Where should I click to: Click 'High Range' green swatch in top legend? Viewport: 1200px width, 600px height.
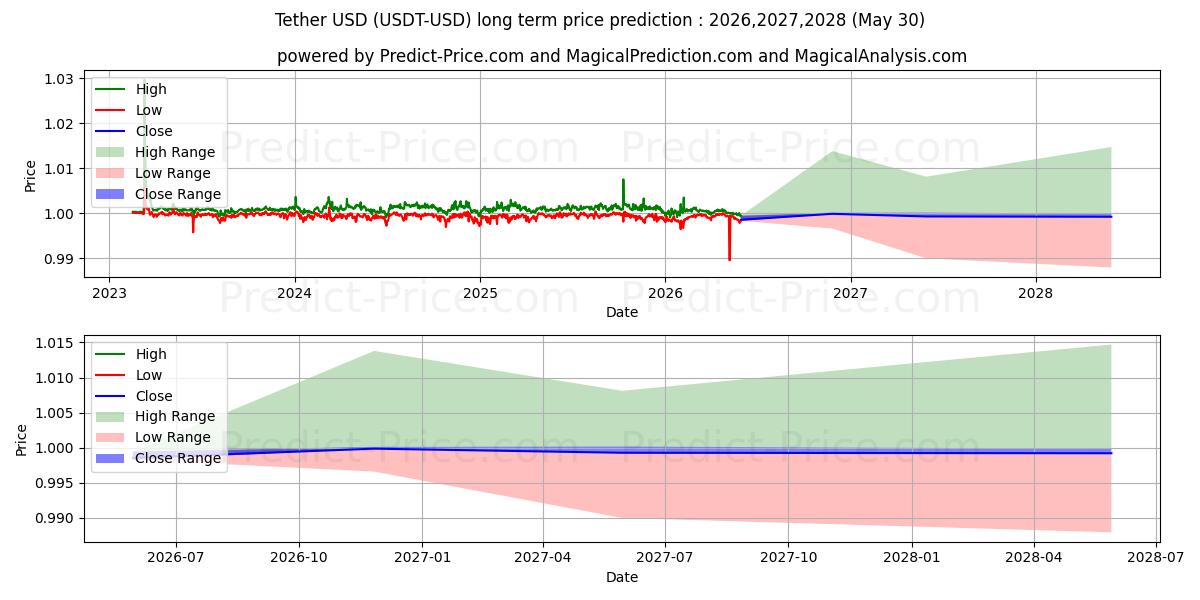click(111, 152)
